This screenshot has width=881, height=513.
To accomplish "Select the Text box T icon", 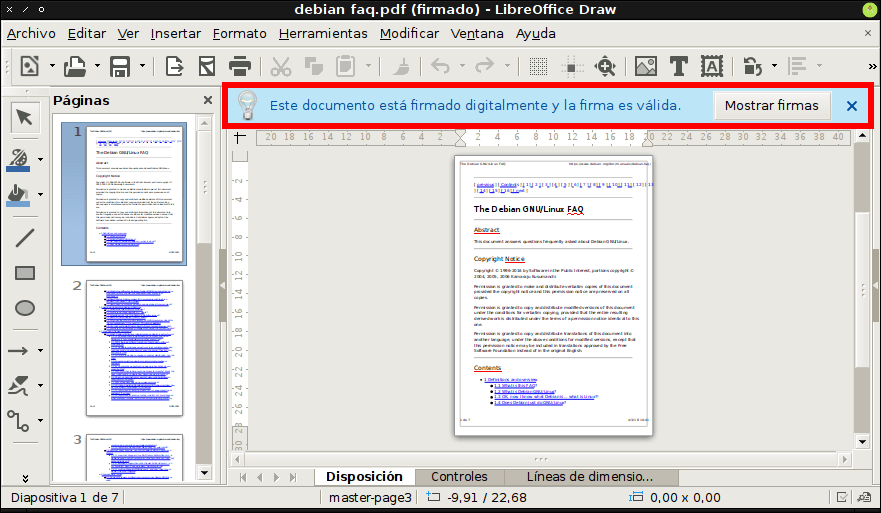I will click(679, 66).
